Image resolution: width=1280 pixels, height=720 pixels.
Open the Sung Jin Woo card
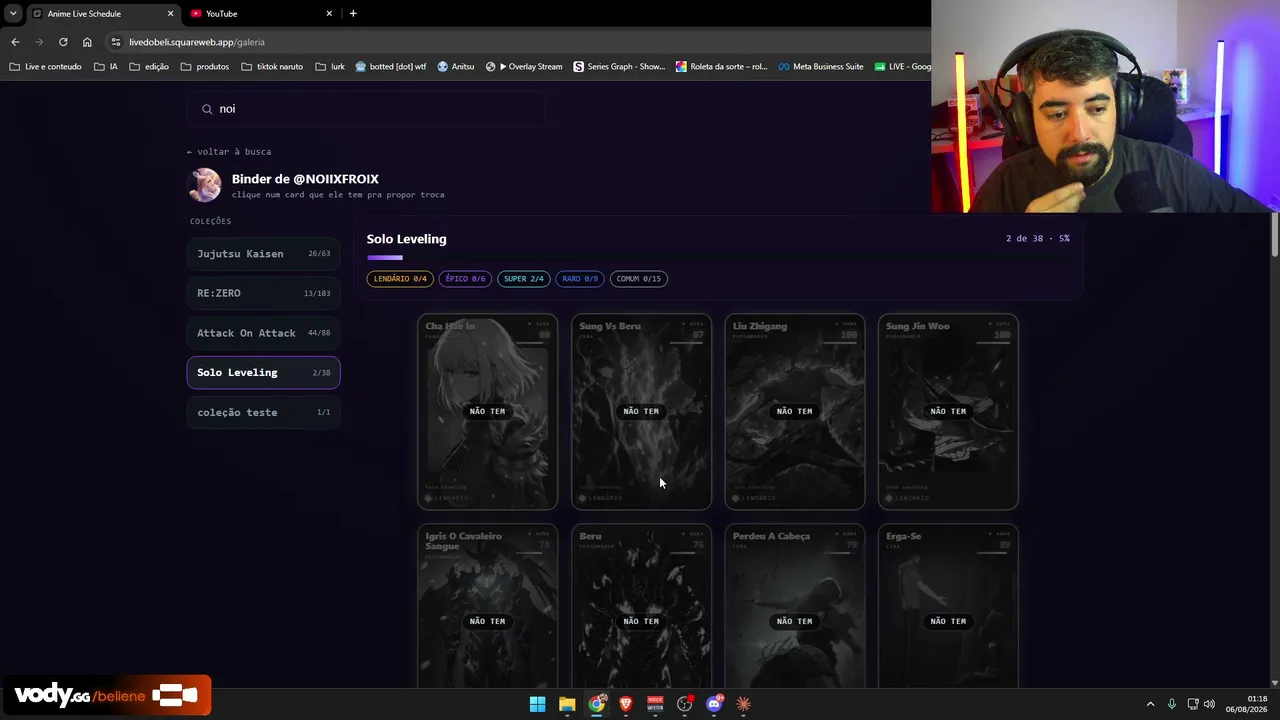point(948,412)
